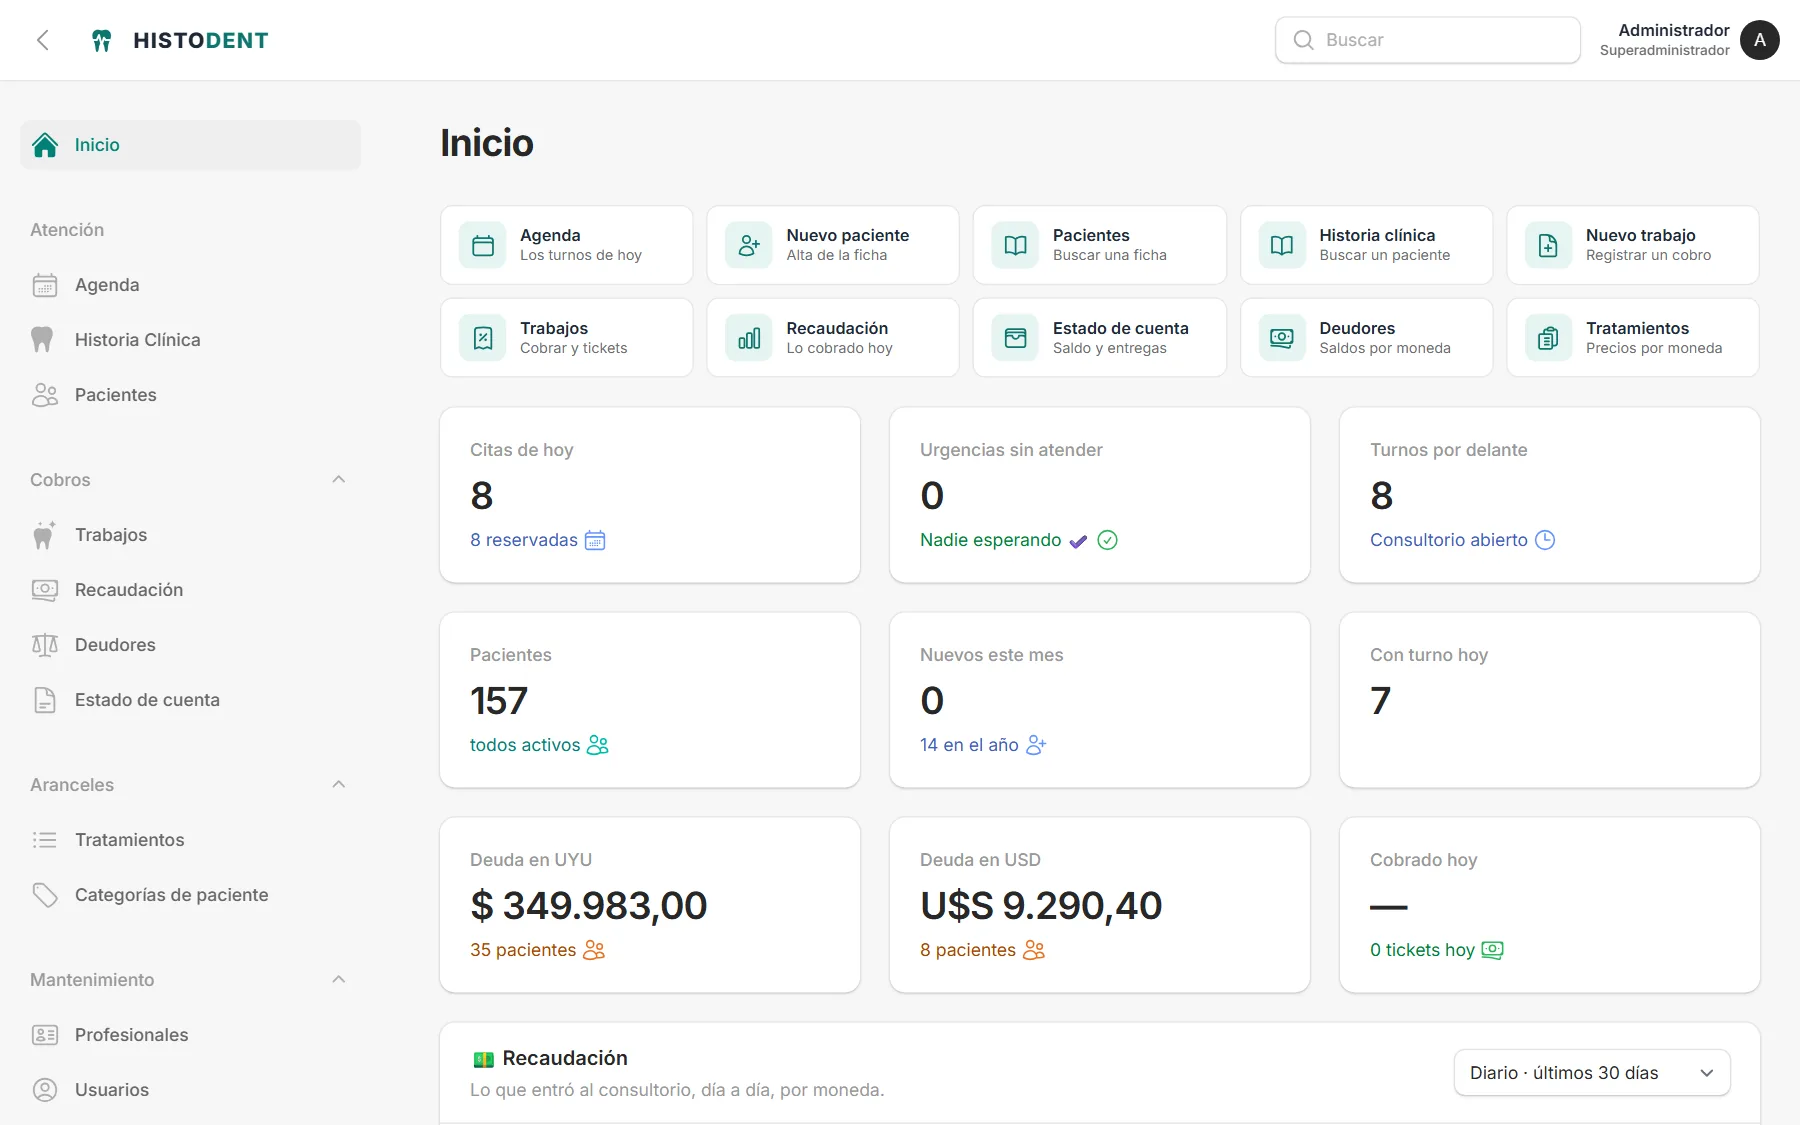Click the Recaudación banknote icon in sidebar
Image resolution: width=1800 pixels, height=1125 pixels.
coord(45,590)
